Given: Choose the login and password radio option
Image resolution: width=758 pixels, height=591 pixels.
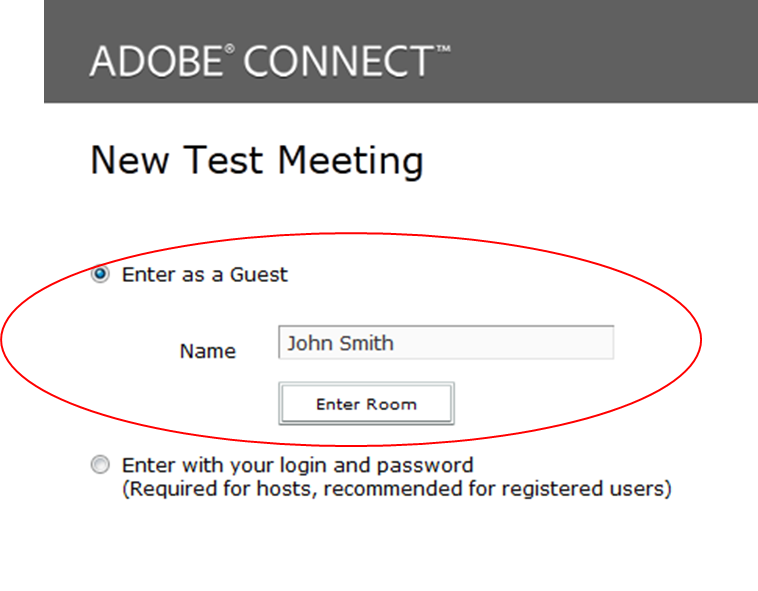Looking at the screenshot, I should 100,464.
